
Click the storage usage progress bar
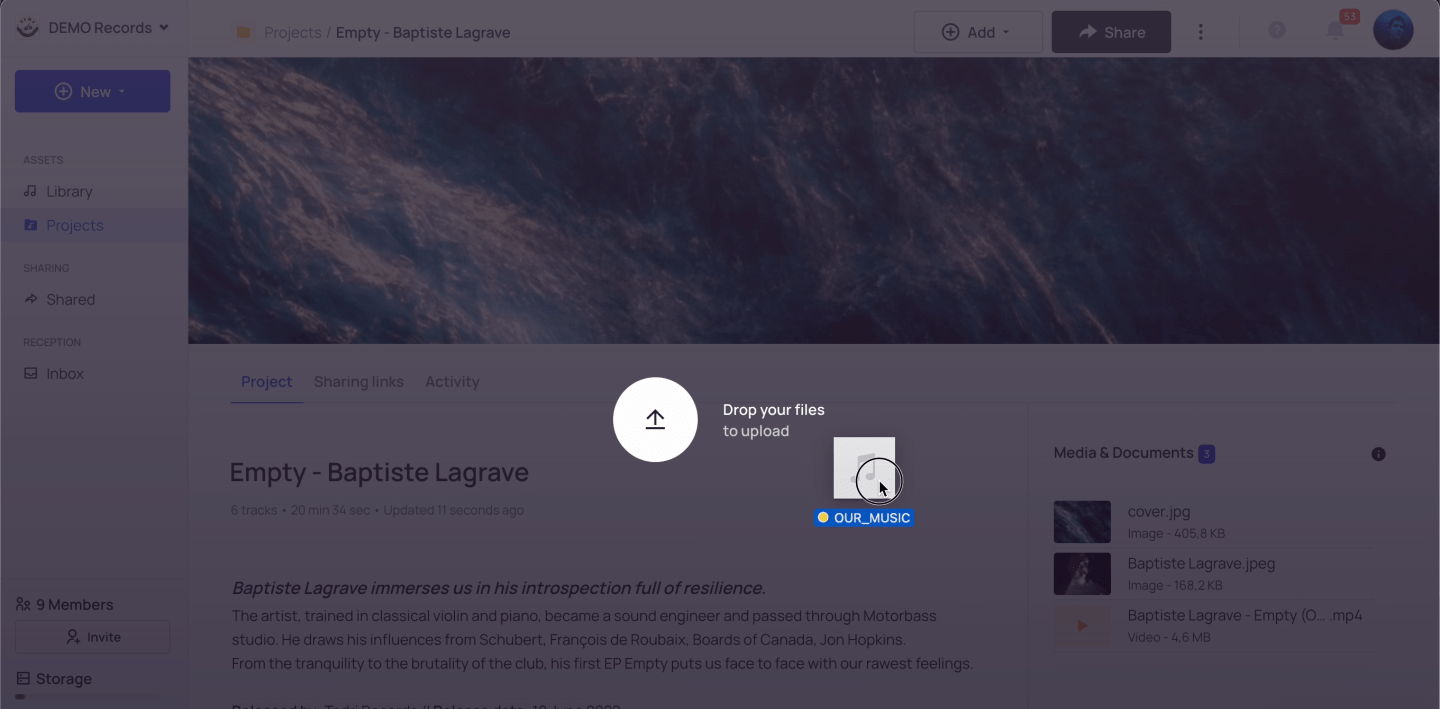click(87, 696)
